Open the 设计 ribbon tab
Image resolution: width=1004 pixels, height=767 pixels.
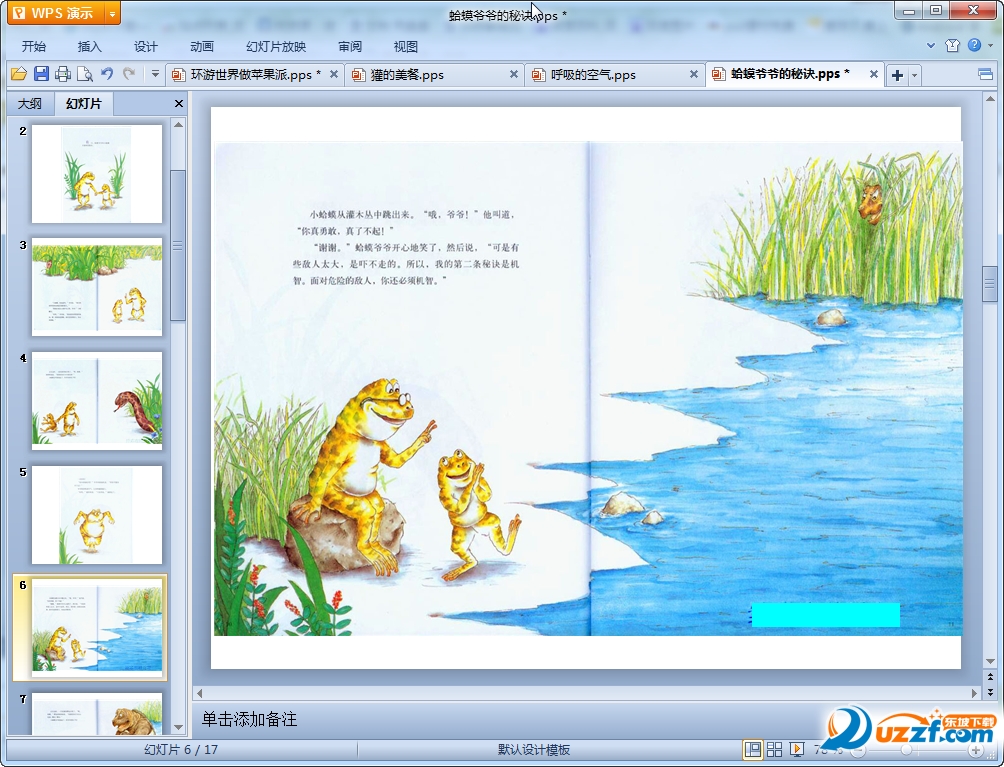coord(145,47)
